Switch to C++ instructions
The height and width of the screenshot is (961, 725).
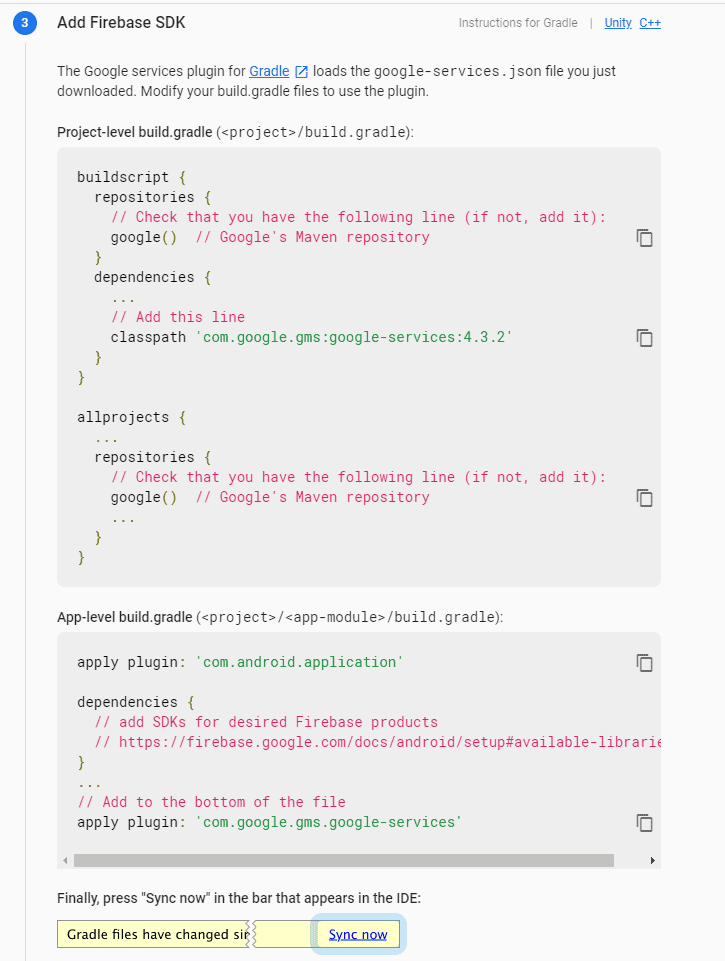[650, 23]
